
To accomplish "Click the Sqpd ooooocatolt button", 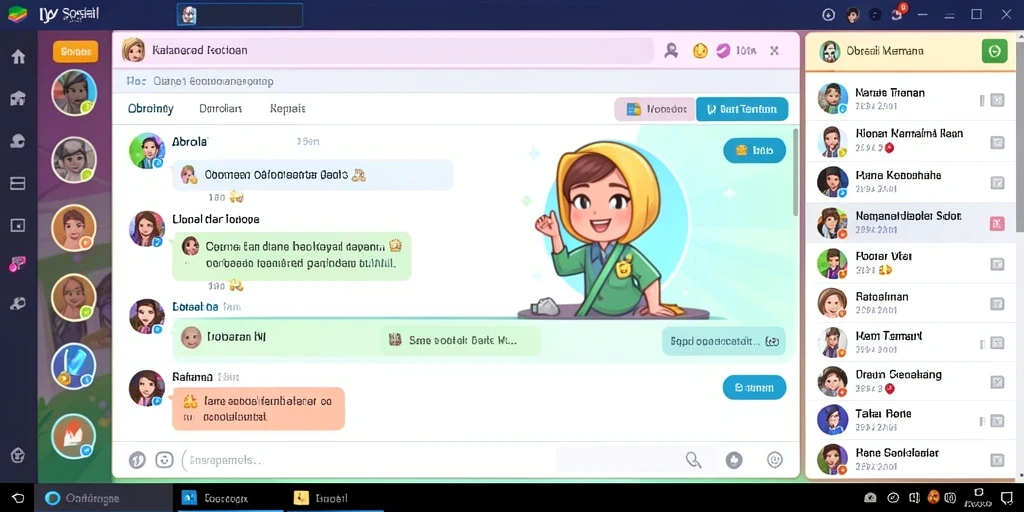I will 724,341.
